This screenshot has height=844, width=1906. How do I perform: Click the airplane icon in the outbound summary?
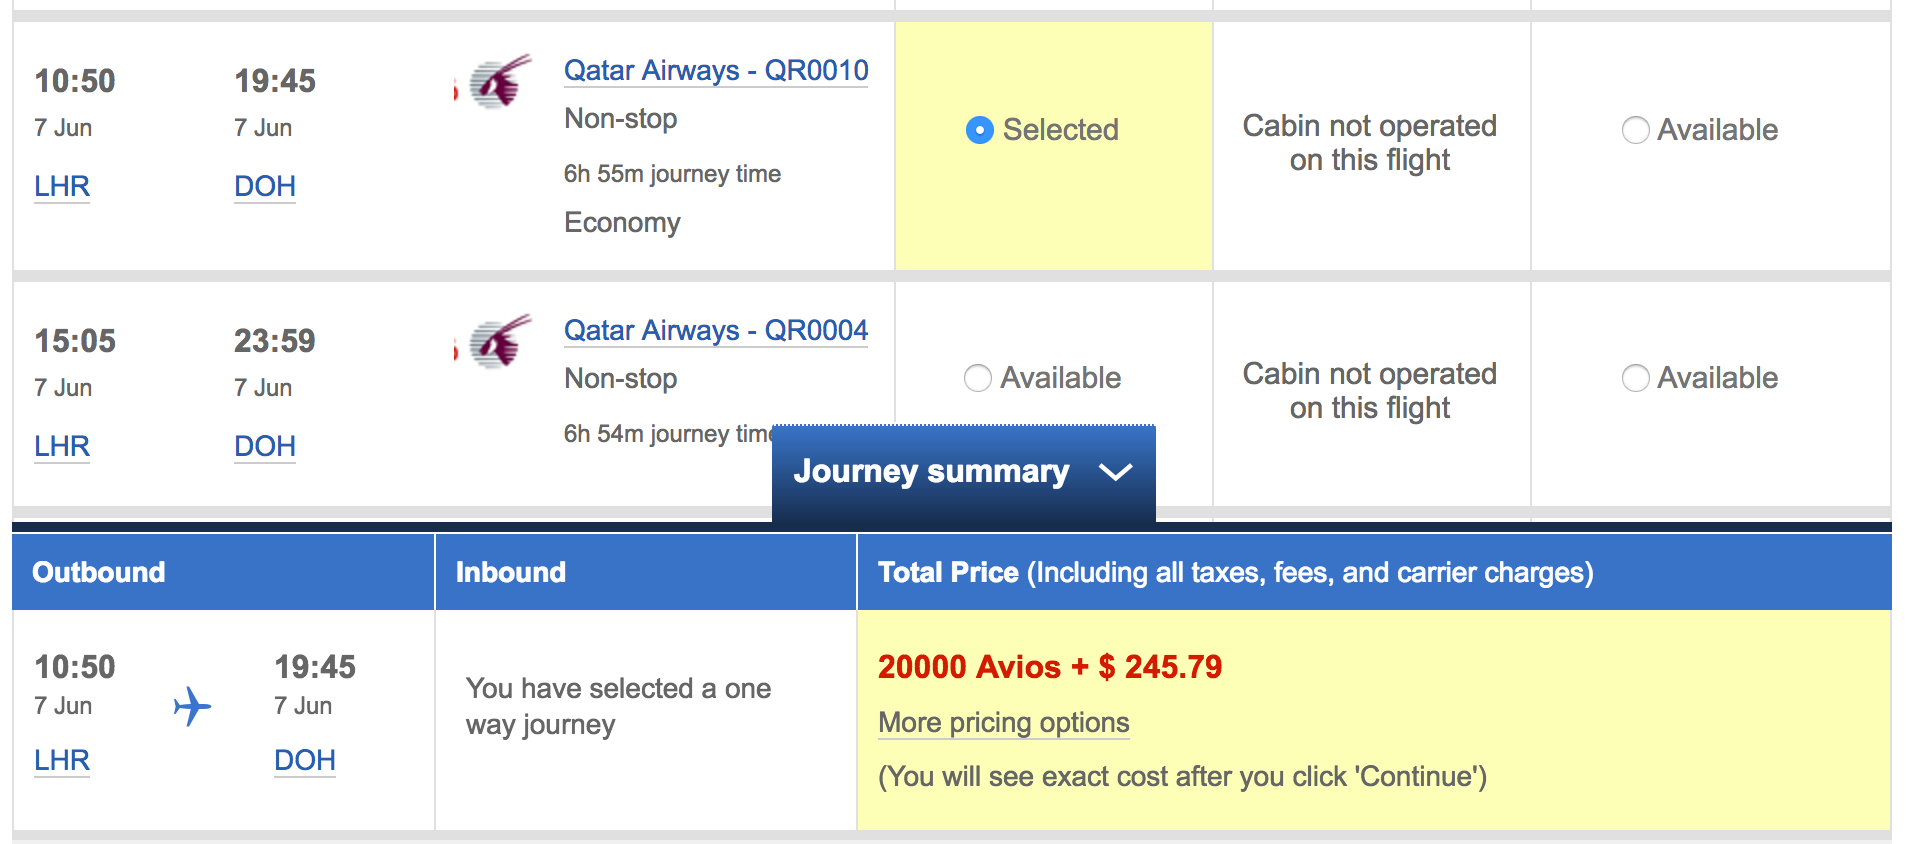coord(192,707)
